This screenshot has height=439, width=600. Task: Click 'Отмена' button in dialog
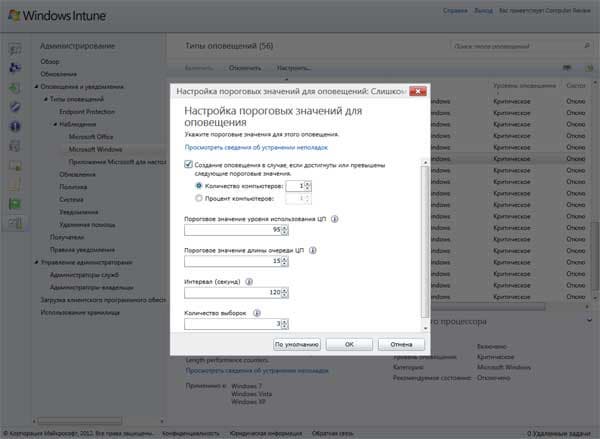pyautogui.click(x=401, y=344)
